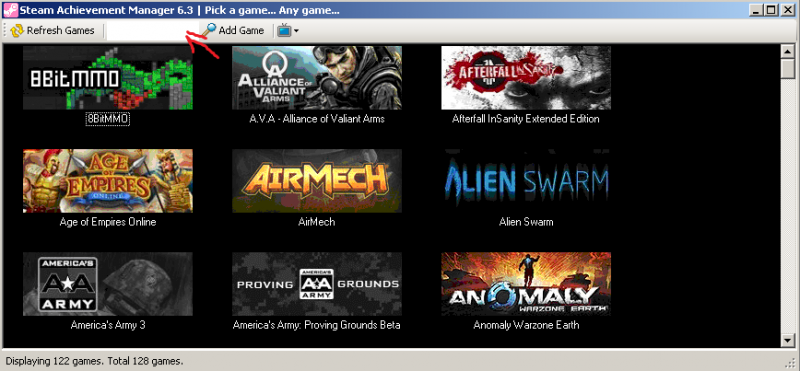
Task: Click the Alien Swarm text label
Action: [x=526, y=222]
